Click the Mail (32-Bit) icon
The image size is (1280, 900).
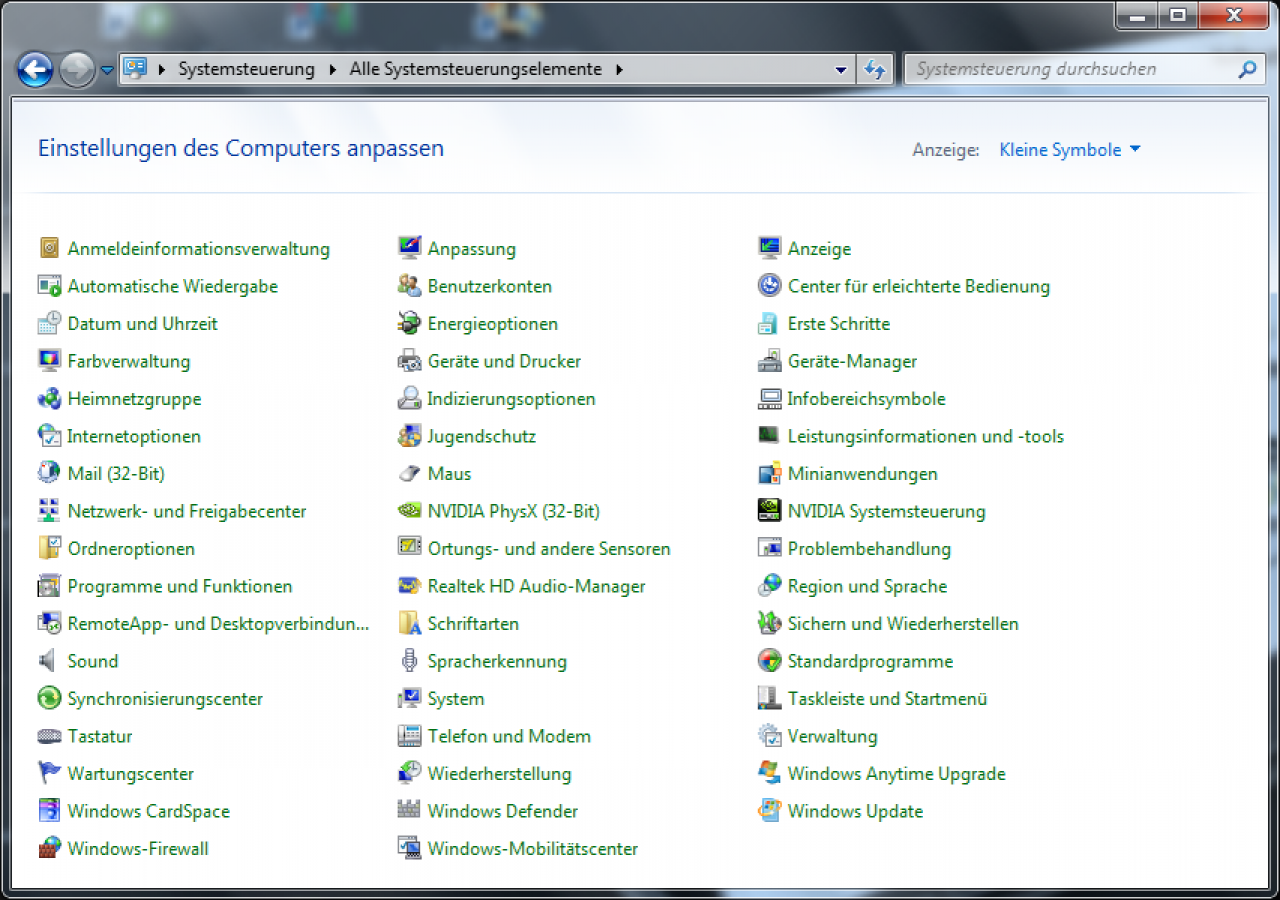[x=49, y=473]
